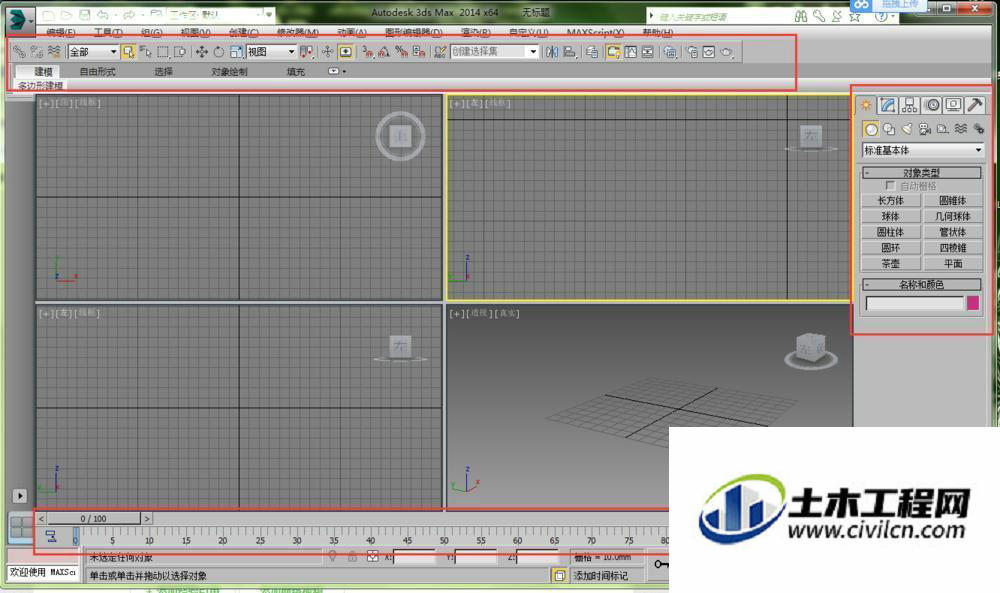The height and width of the screenshot is (593, 1000).
Task: Open the Display command panel tab
Action: 953,105
